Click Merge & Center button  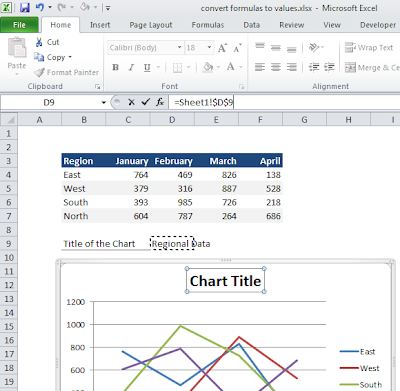point(372,68)
